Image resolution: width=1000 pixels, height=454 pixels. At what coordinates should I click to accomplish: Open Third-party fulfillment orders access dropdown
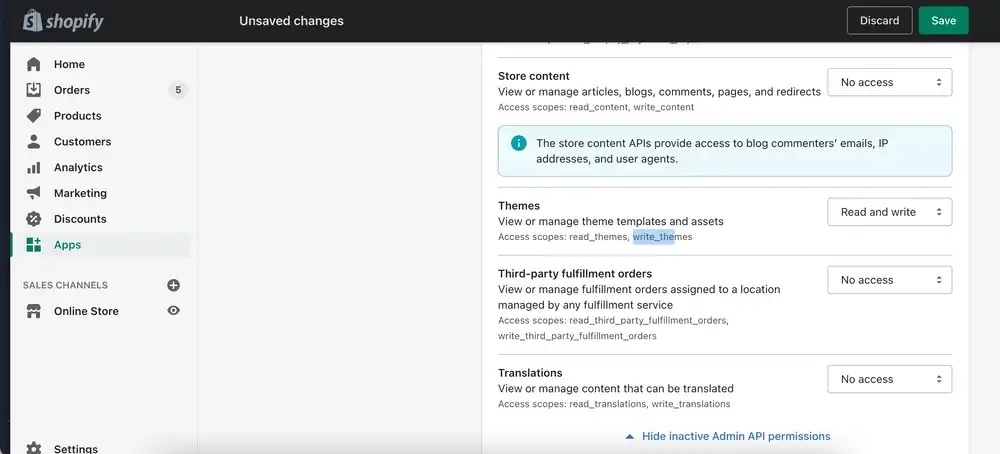(889, 280)
